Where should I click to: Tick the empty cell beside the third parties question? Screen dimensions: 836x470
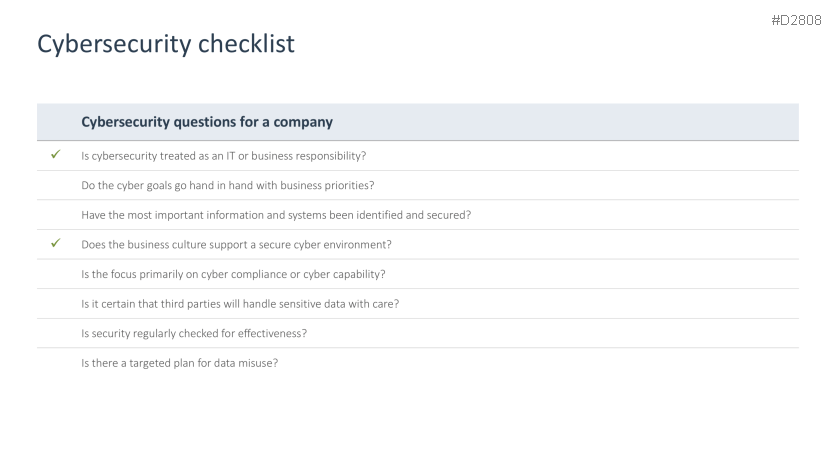tap(56, 303)
